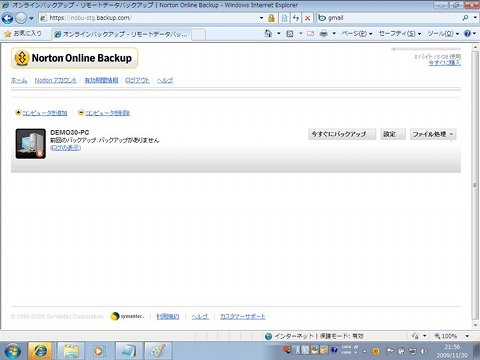Open the Favorites star button
The width and height of the screenshot is (480, 360).
pyautogui.click(x=23, y=34)
